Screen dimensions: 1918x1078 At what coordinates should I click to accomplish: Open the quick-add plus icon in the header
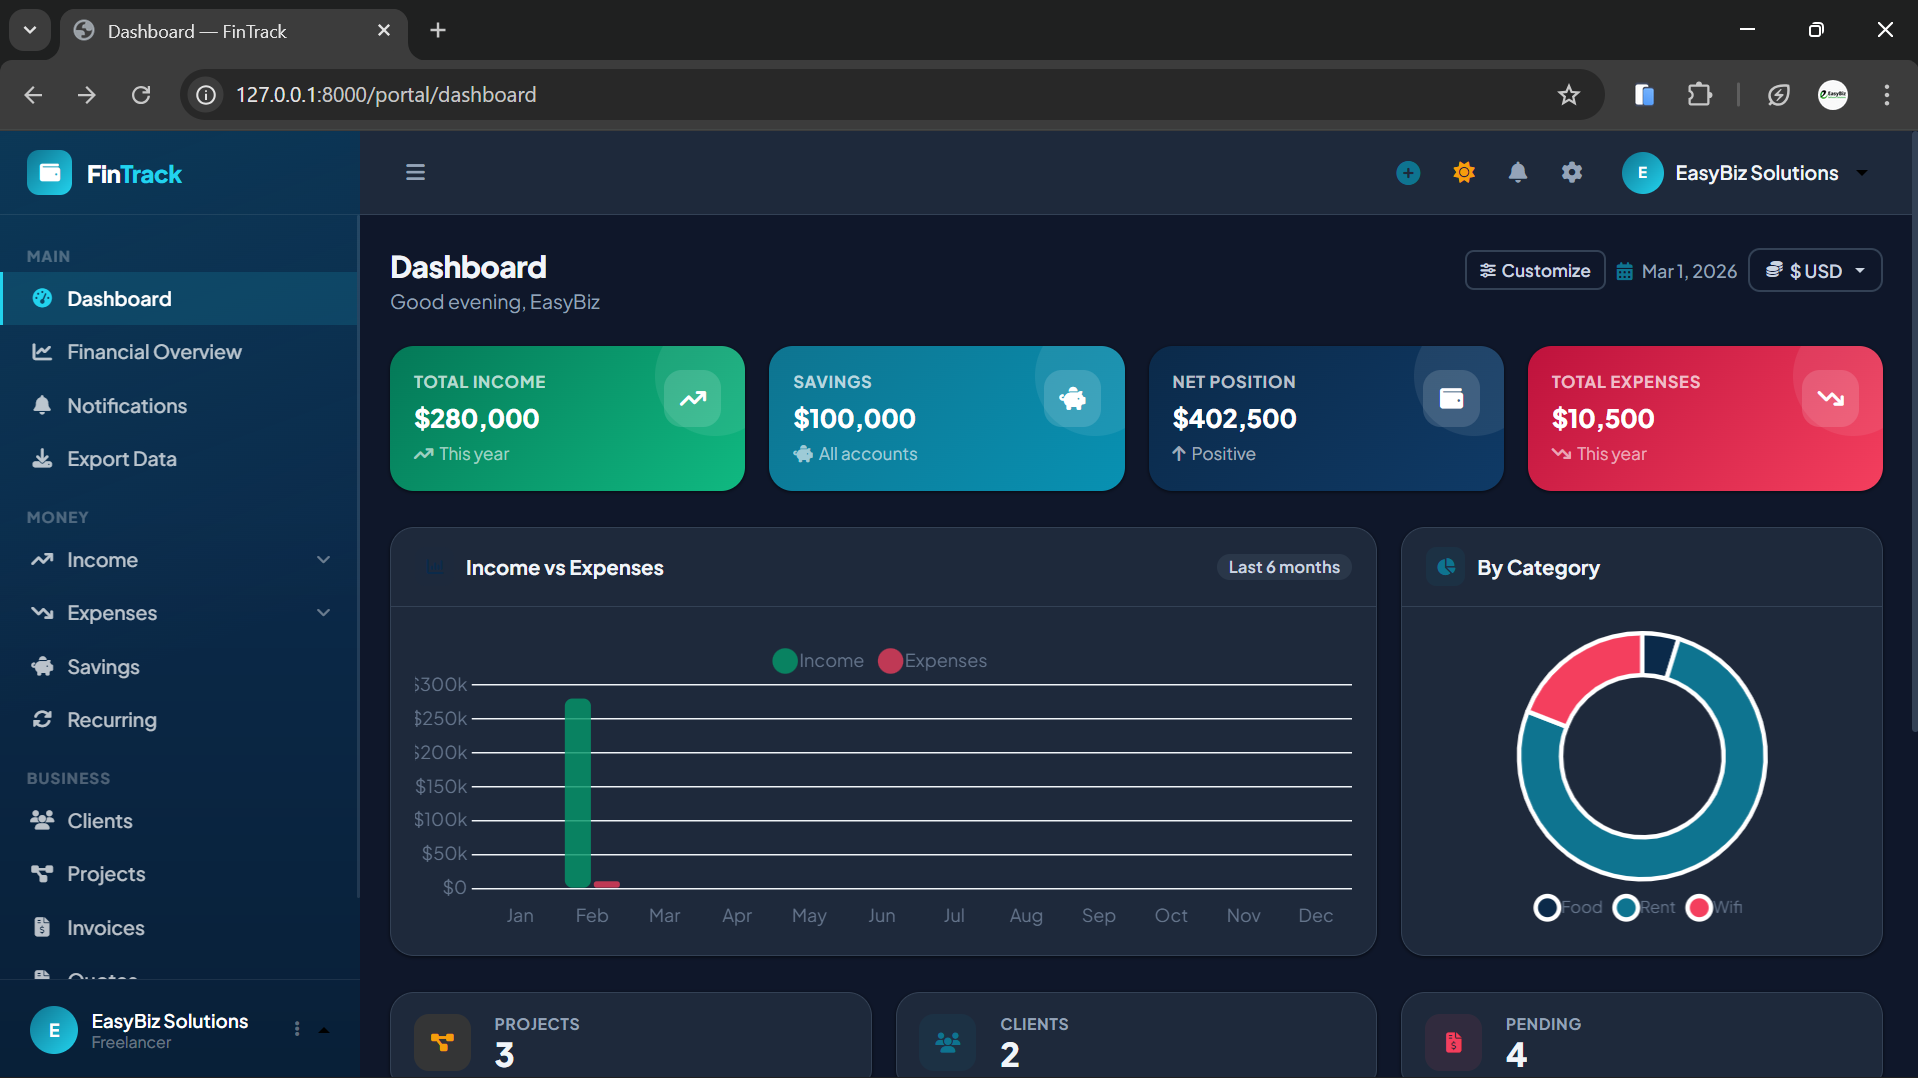coord(1407,172)
